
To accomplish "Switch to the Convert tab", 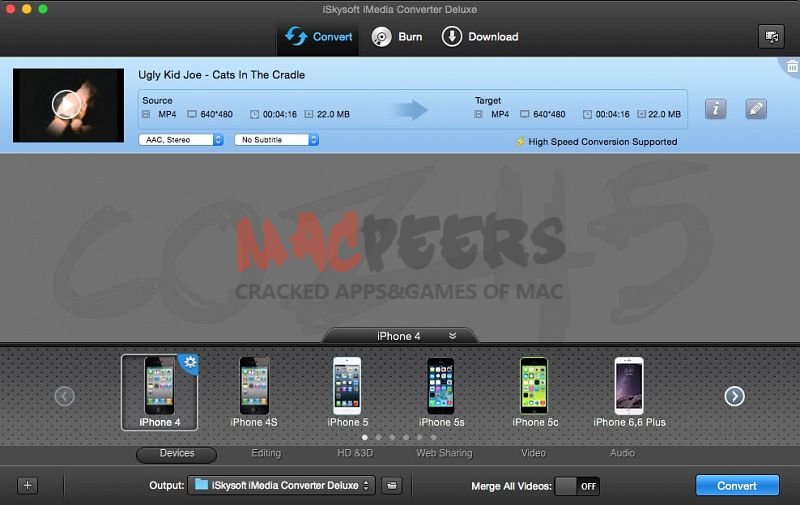I will (318, 37).
